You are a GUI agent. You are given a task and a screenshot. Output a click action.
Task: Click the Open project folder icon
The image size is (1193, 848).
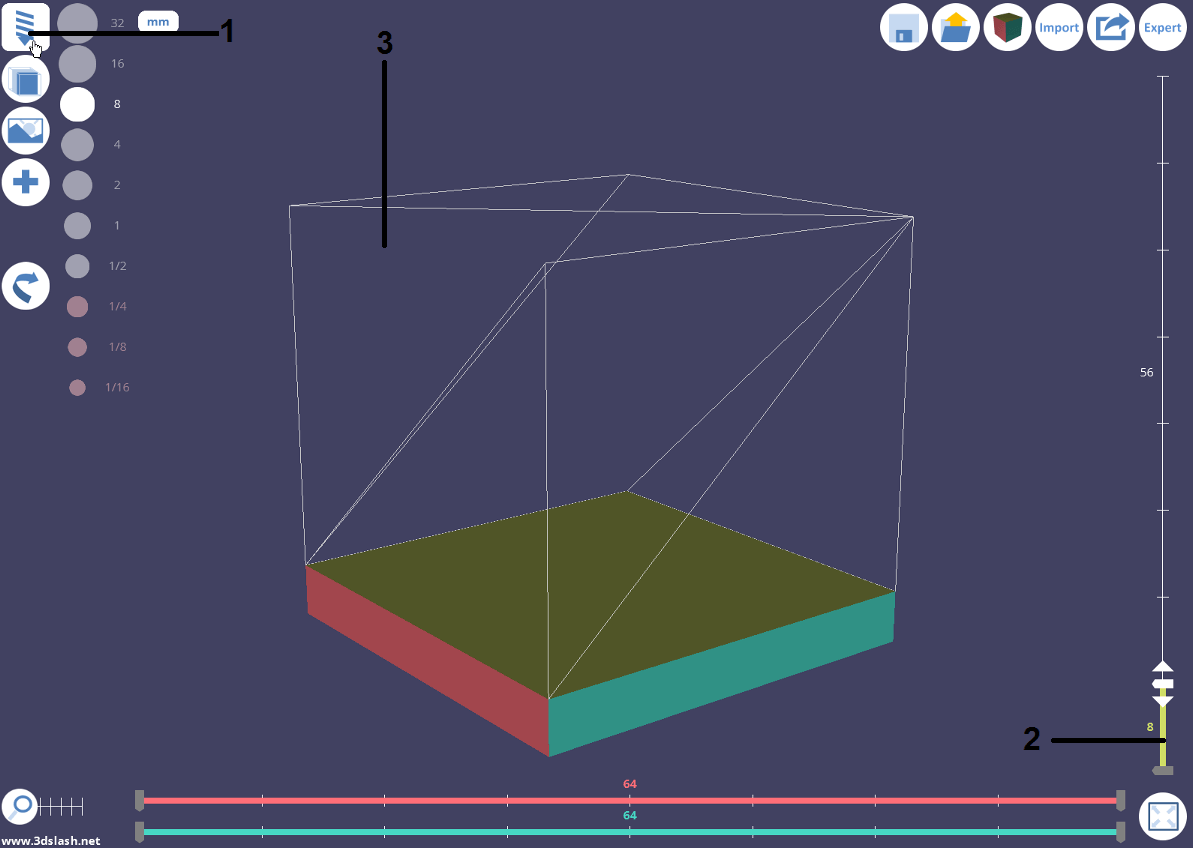(955, 27)
